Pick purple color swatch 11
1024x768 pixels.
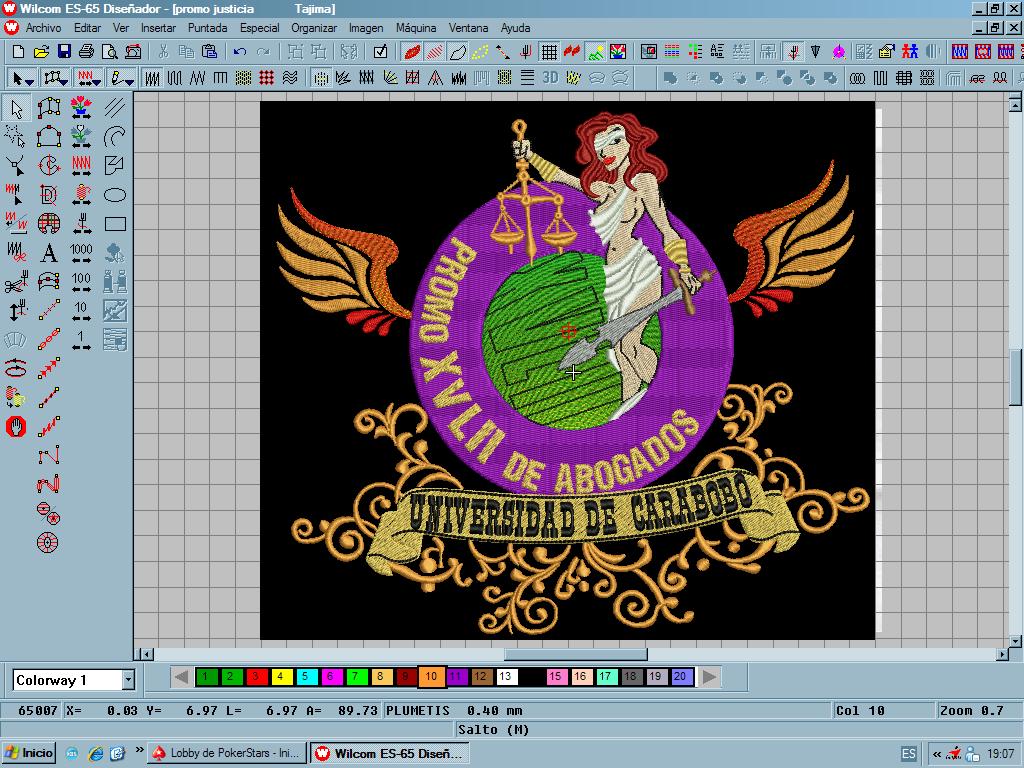(456, 677)
